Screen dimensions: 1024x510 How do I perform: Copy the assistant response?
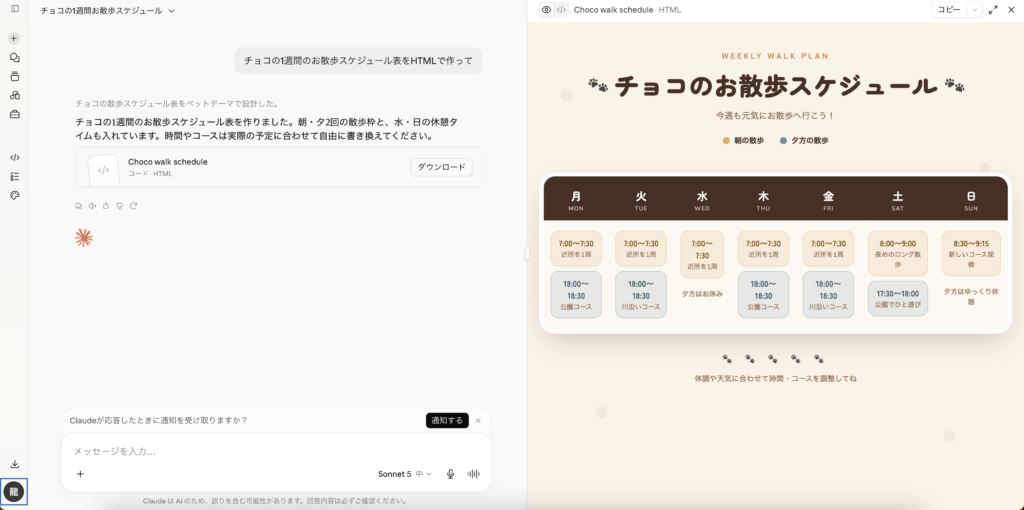point(78,206)
